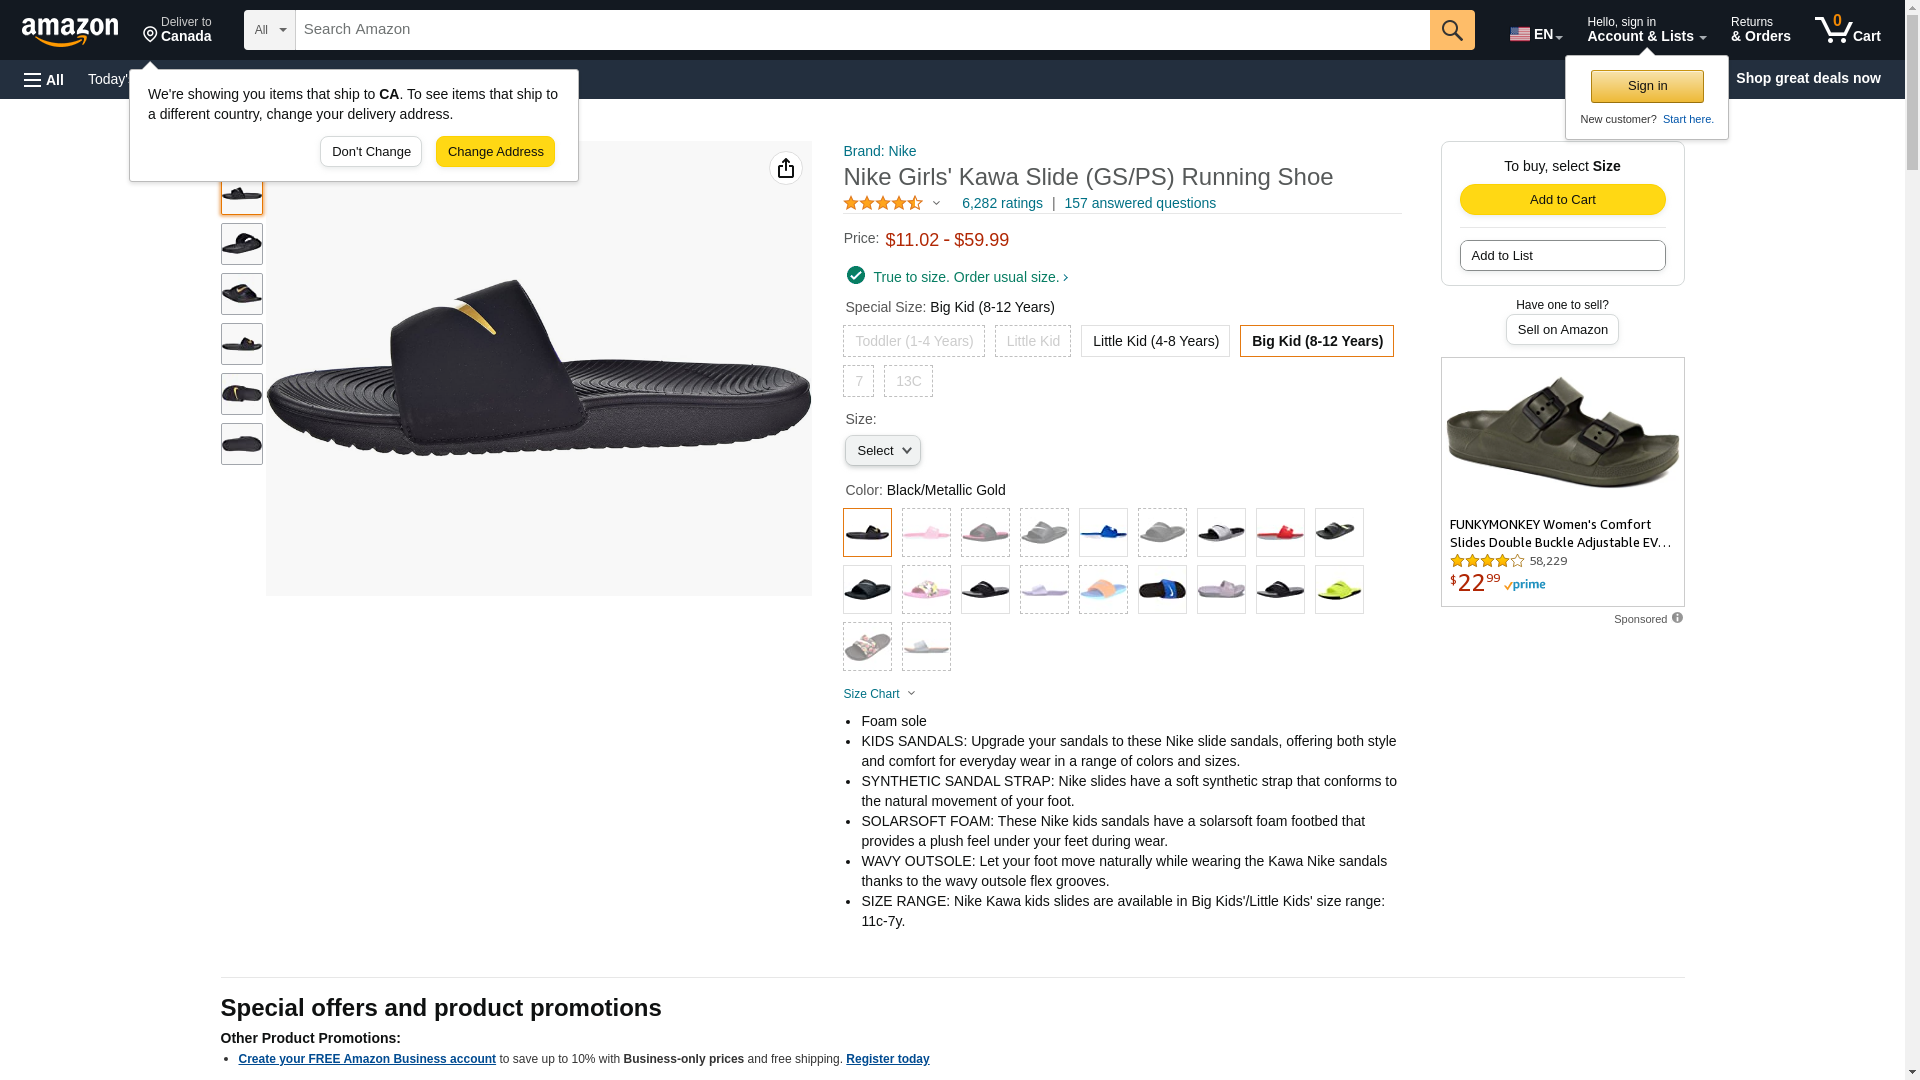
Task: Open the shopping cart
Action: coord(1847,30)
